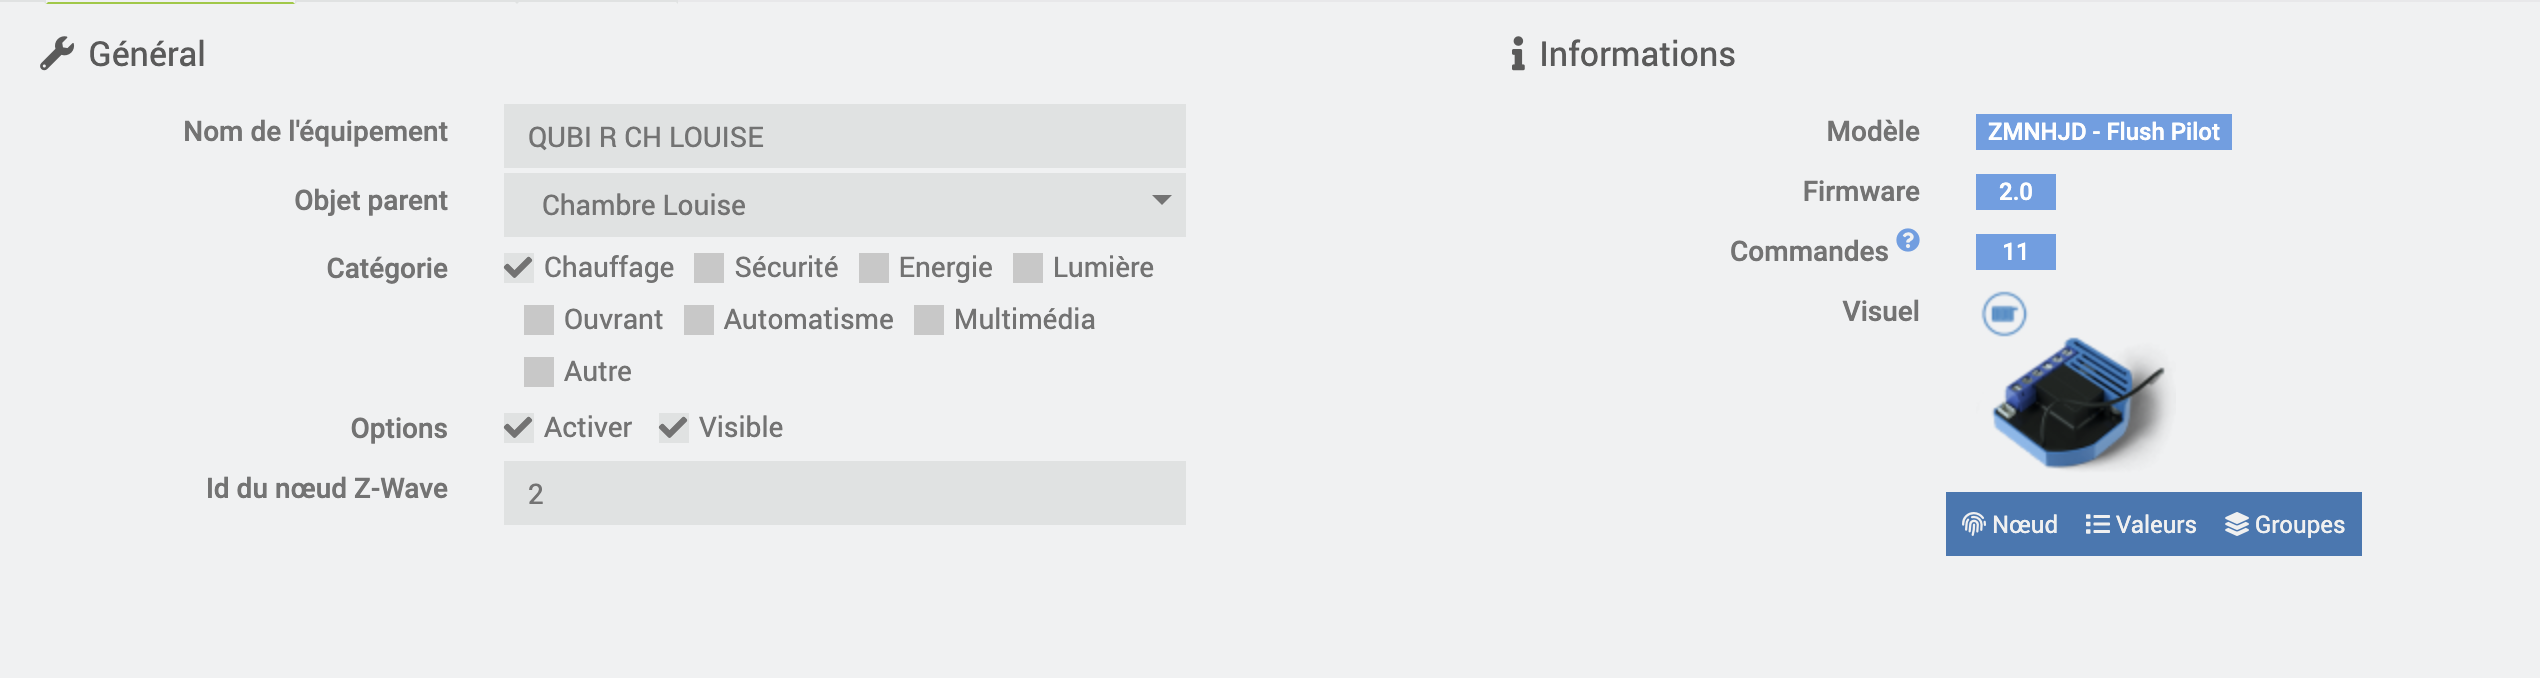The width and height of the screenshot is (2540, 678).
Task: Enable the Sécurité category checkbox
Action: click(x=709, y=268)
